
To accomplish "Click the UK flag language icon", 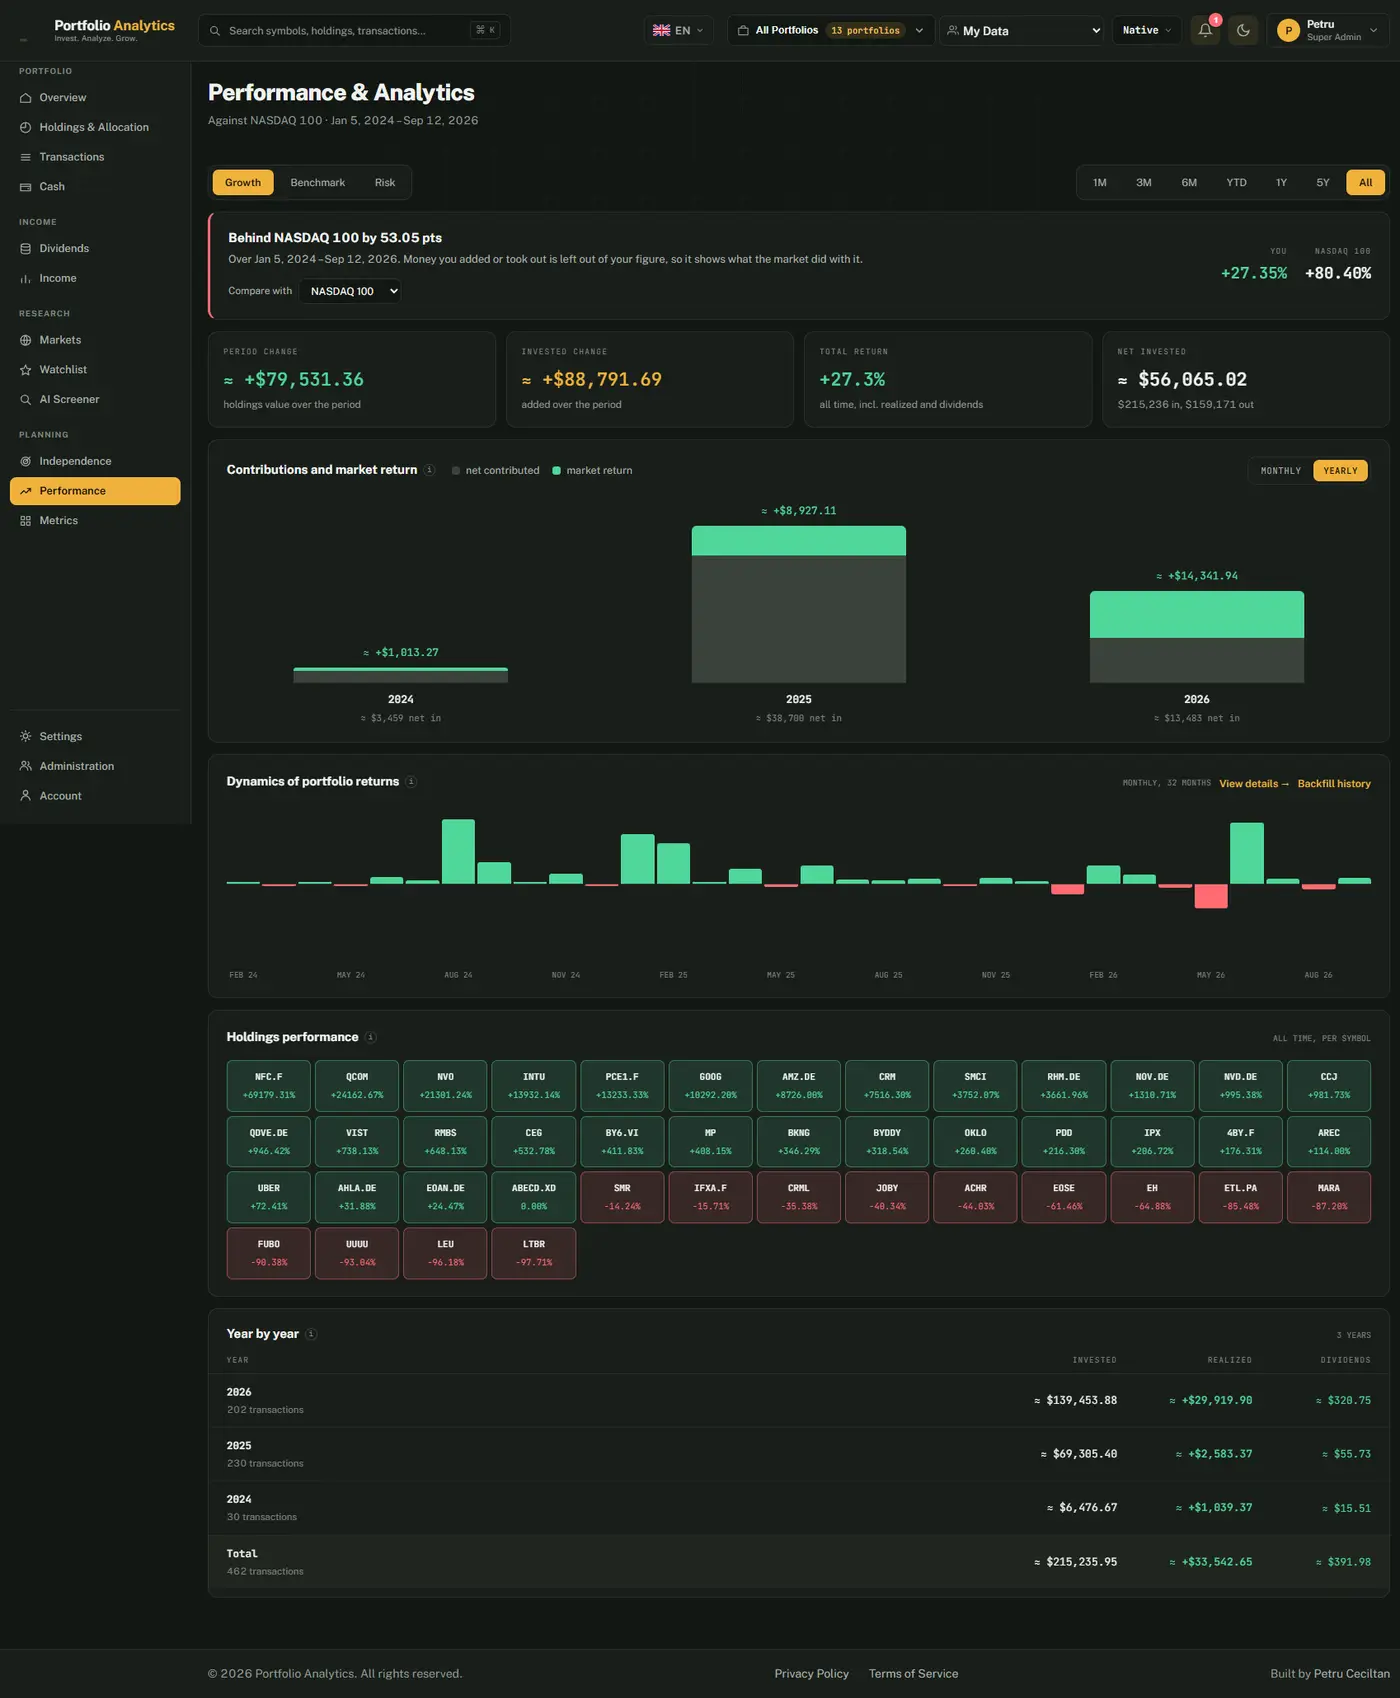I will coord(661,31).
